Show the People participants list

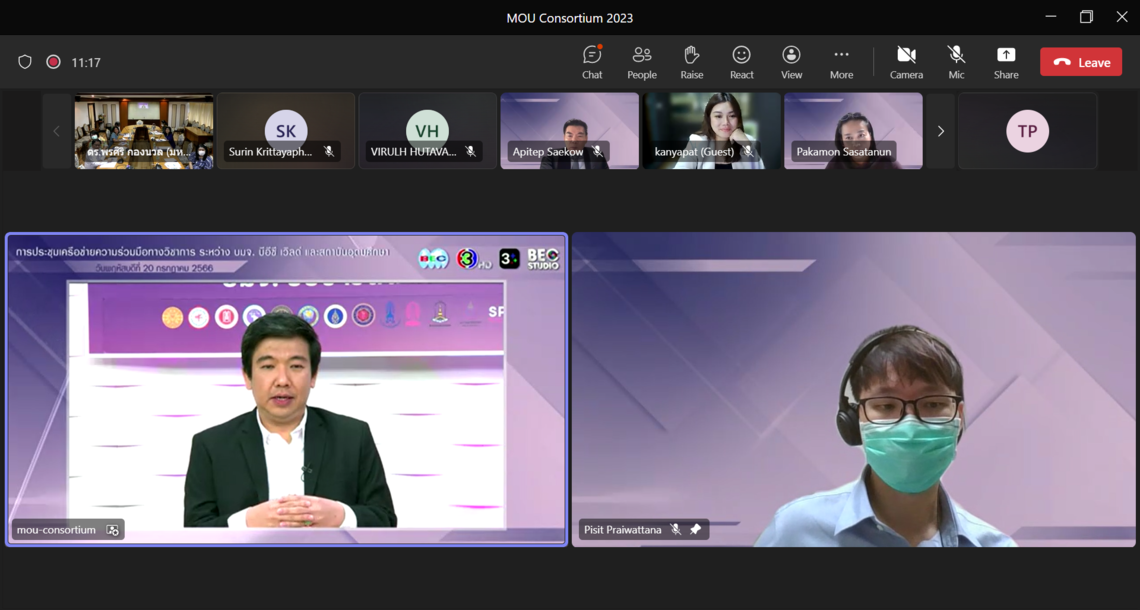pos(642,61)
